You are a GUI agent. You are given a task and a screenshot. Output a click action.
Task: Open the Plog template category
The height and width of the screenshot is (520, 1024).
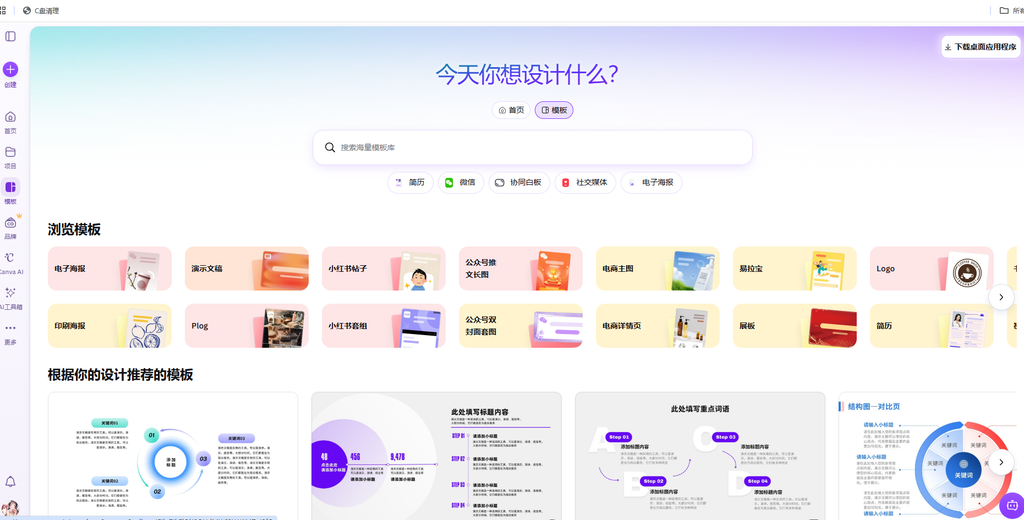pos(247,325)
